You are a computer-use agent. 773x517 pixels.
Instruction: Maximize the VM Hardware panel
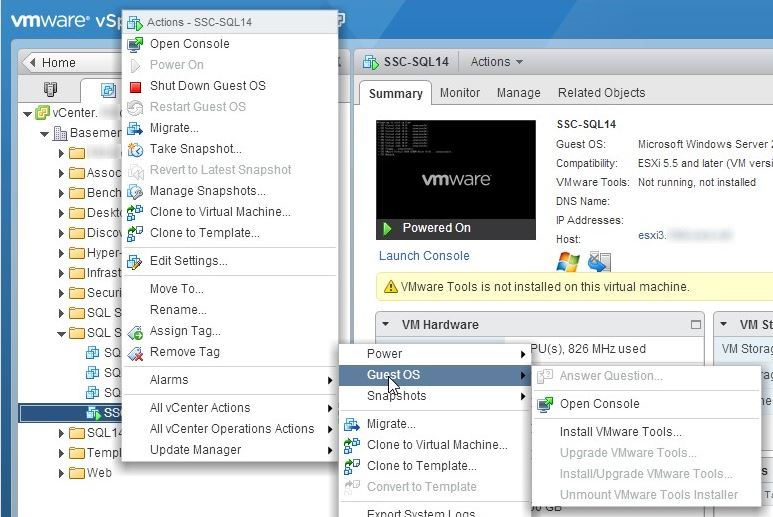(x=696, y=324)
